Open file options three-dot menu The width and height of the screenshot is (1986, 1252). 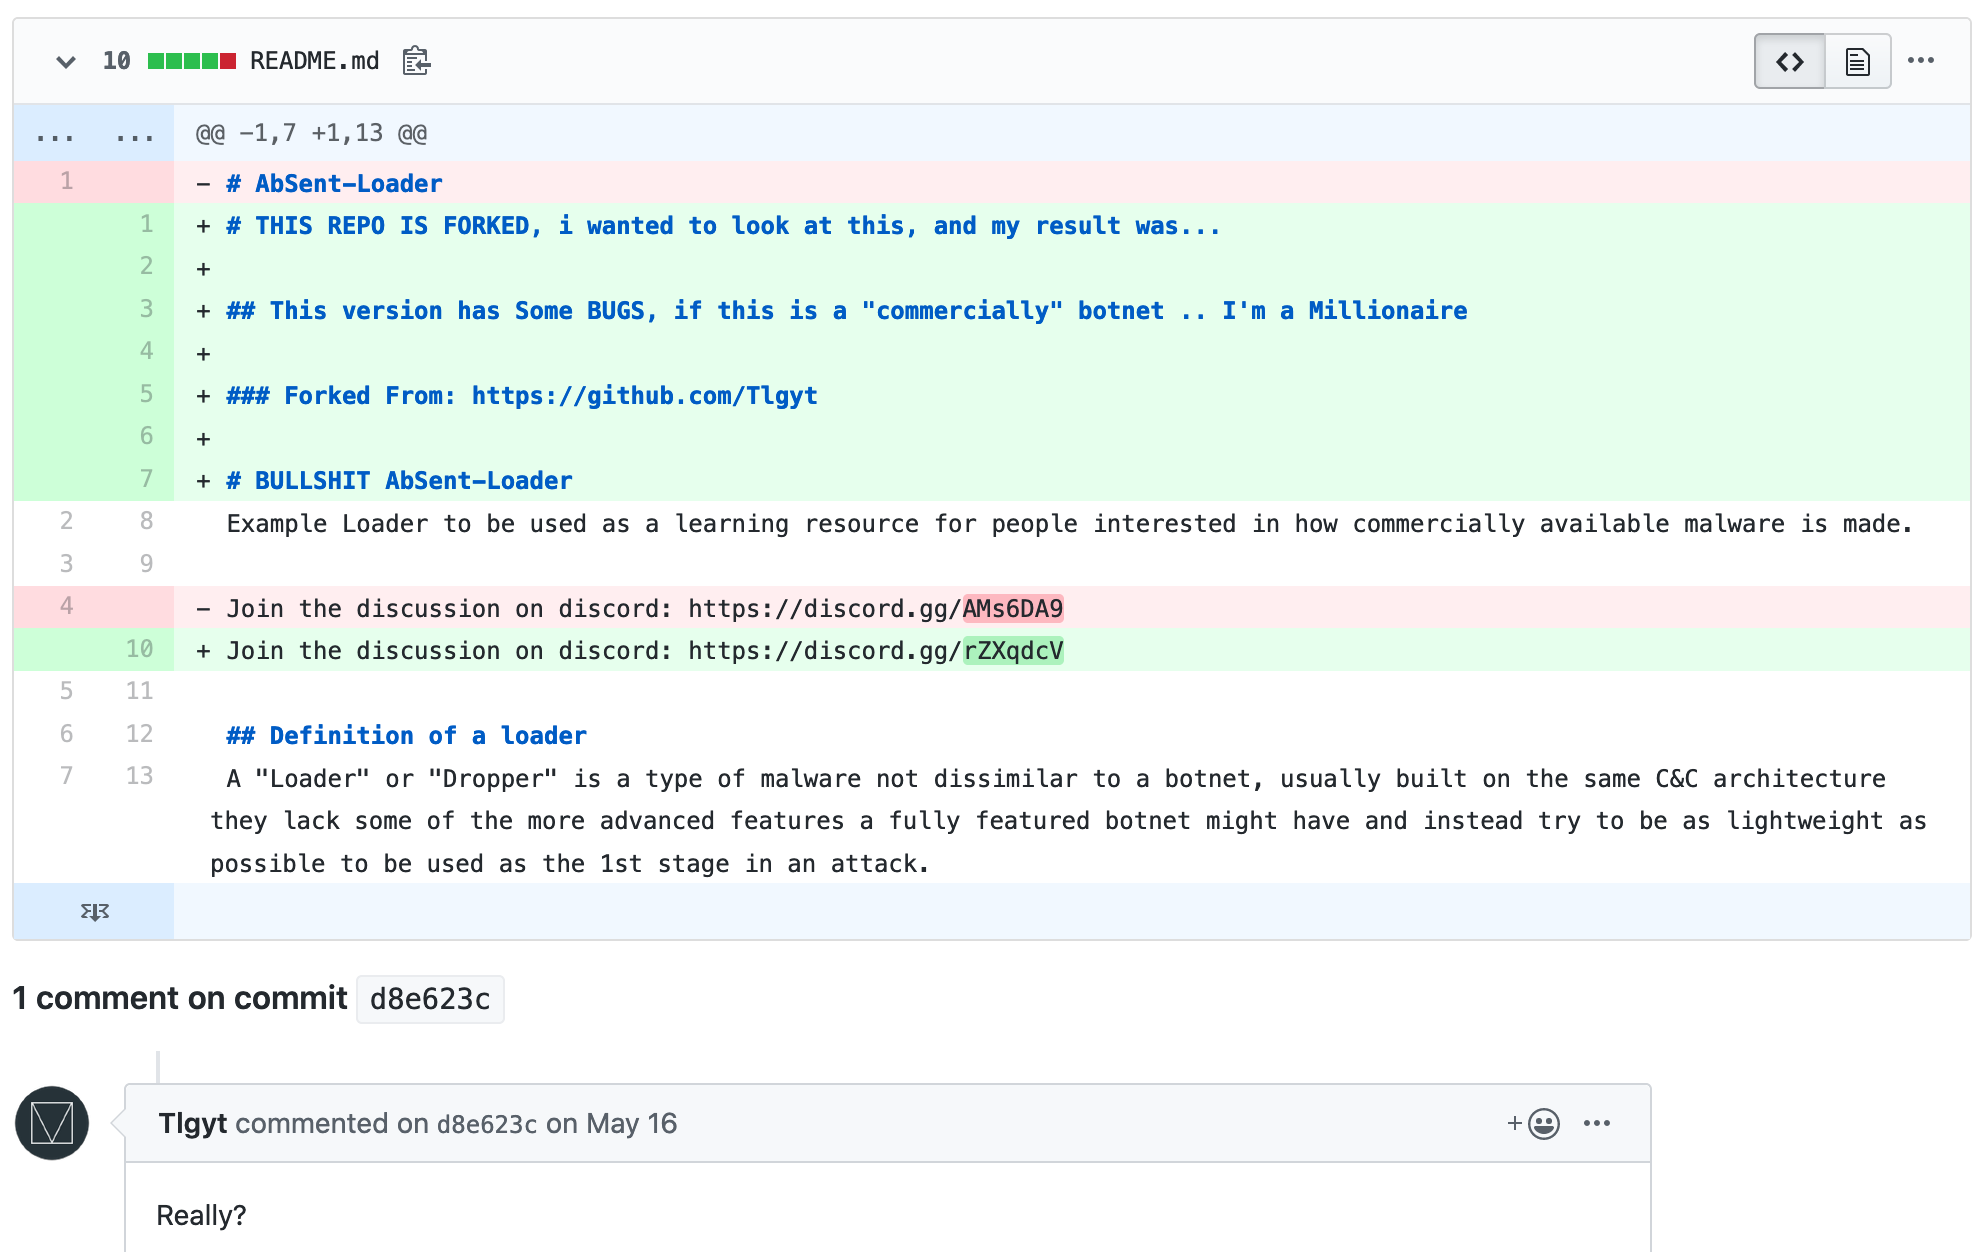tap(1920, 61)
